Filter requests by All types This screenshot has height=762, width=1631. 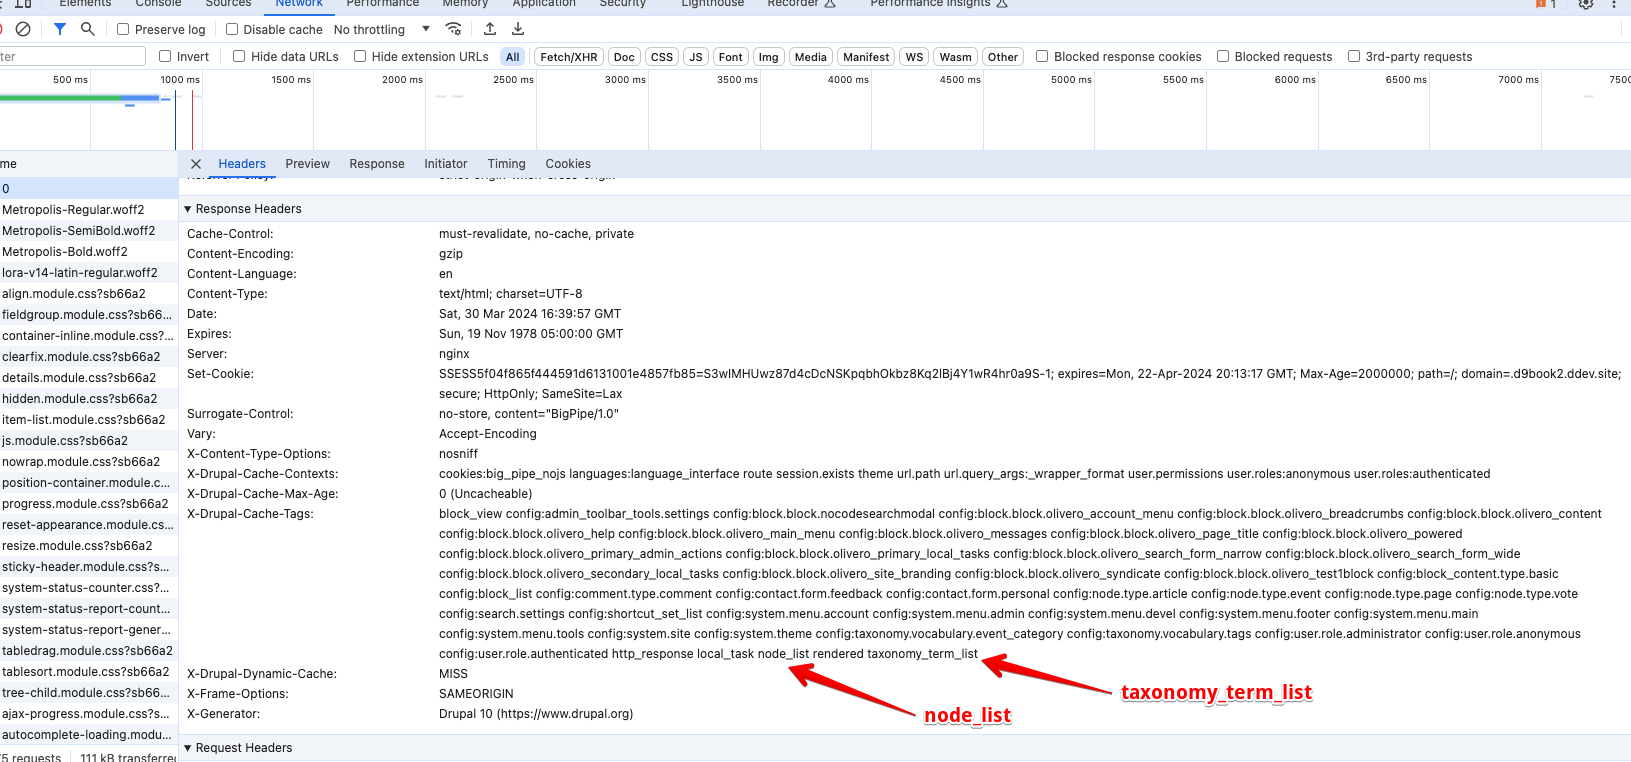point(513,57)
